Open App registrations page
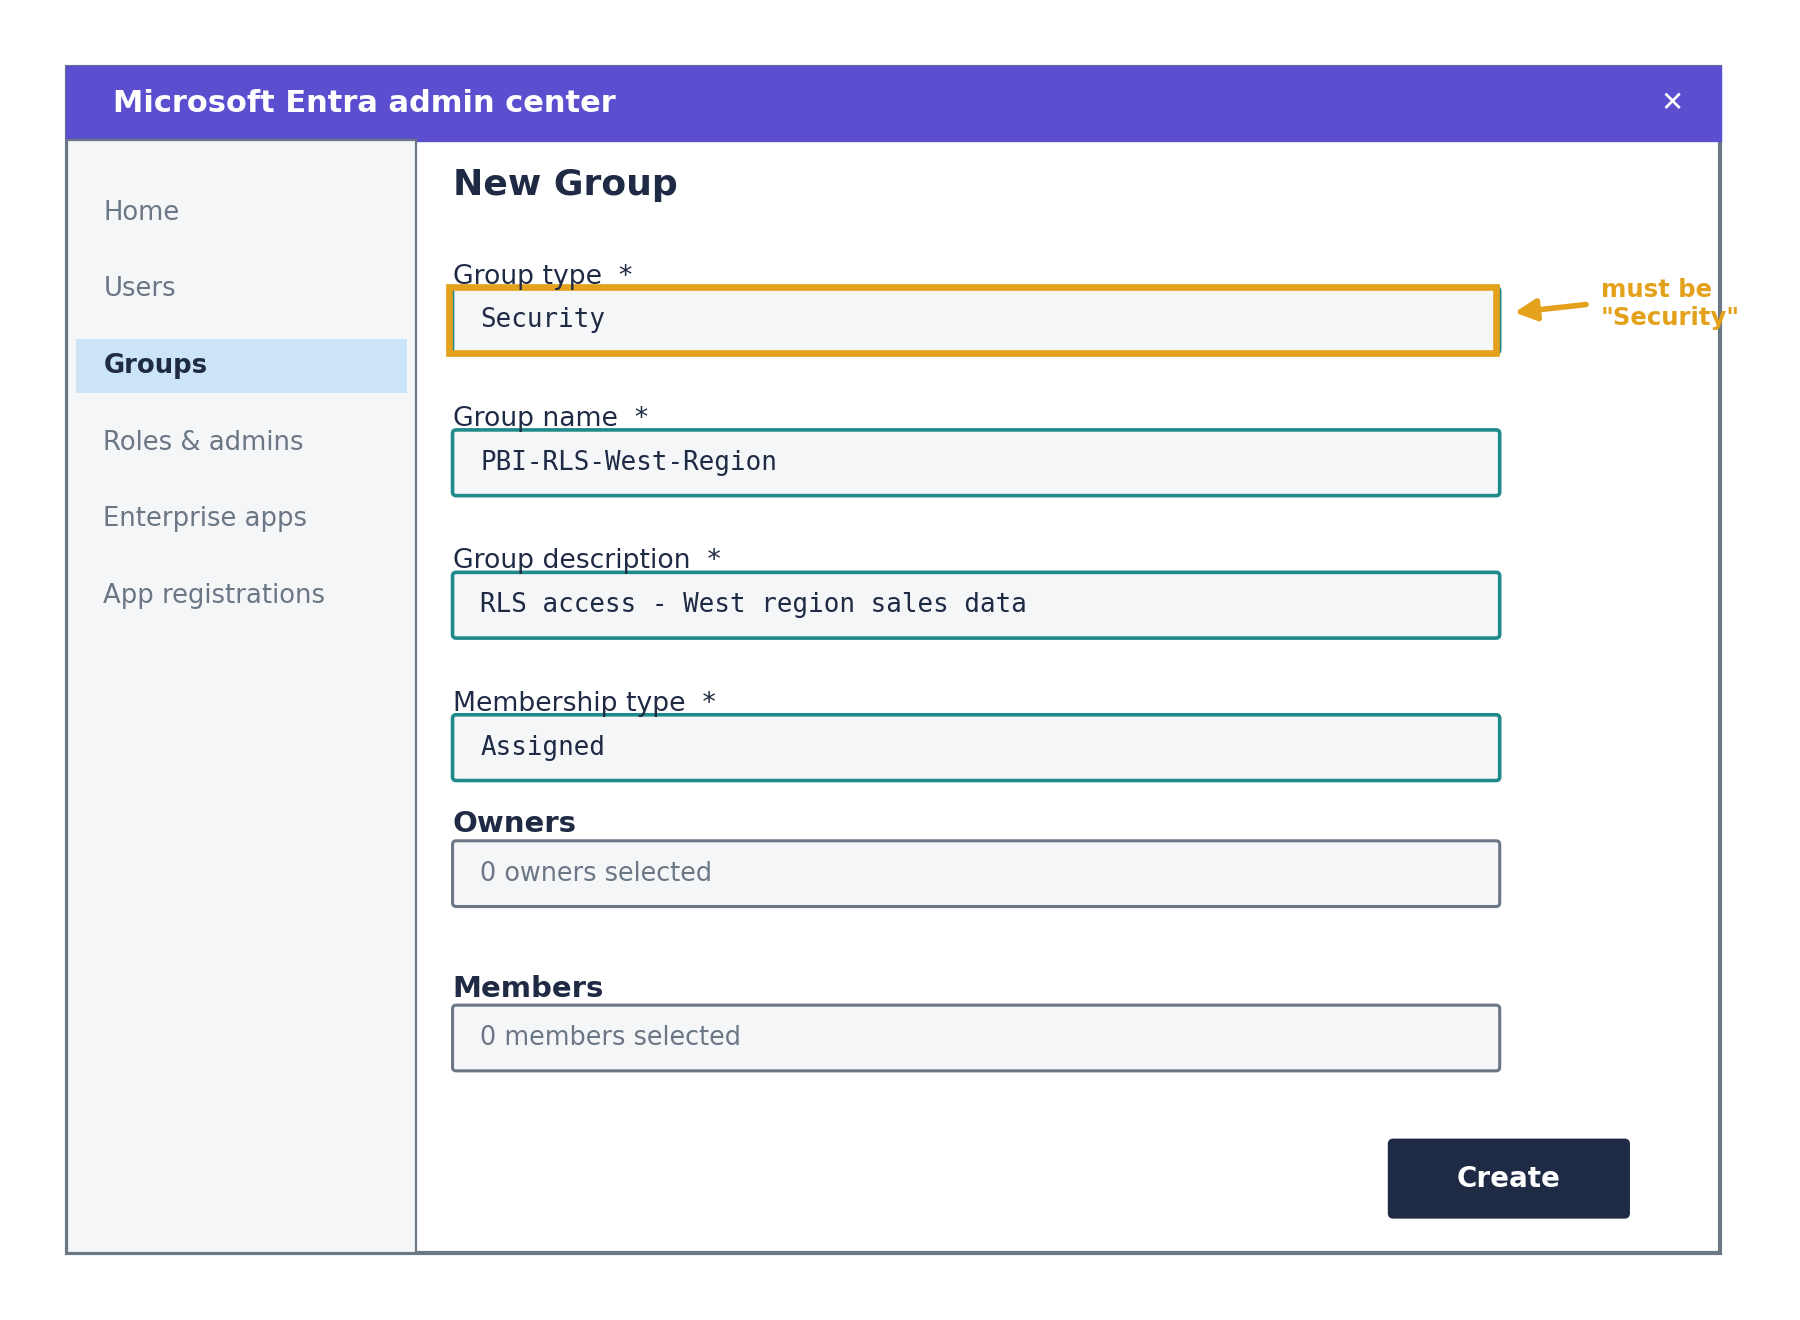This screenshot has width=1800, height=1320. point(214,595)
